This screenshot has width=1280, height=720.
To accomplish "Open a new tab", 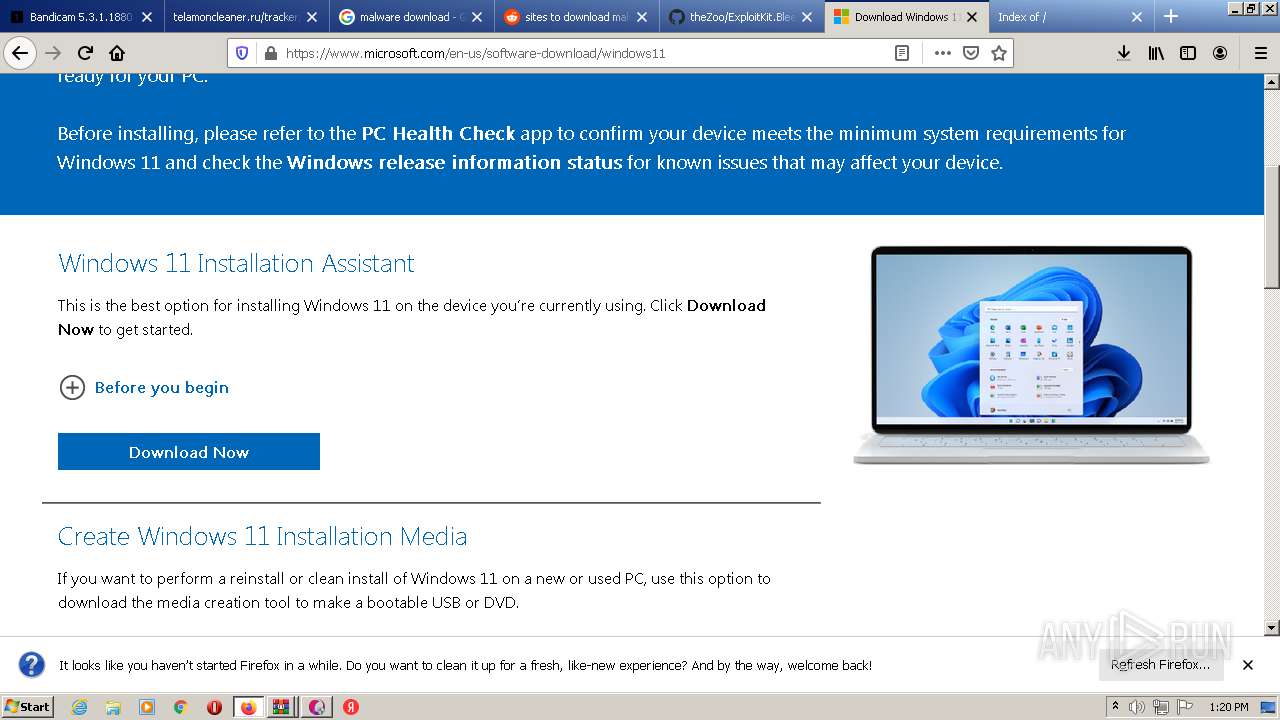I will click(1171, 16).
